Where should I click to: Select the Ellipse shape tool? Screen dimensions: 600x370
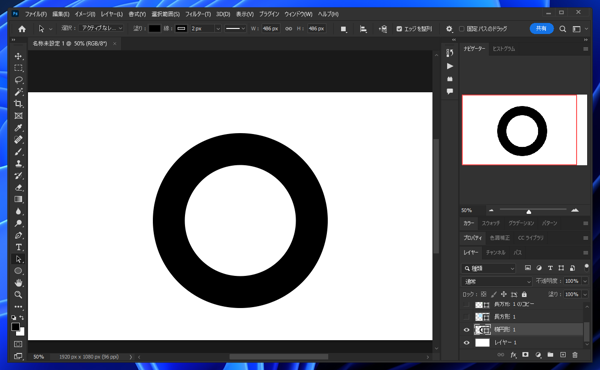tap(18, 271)
